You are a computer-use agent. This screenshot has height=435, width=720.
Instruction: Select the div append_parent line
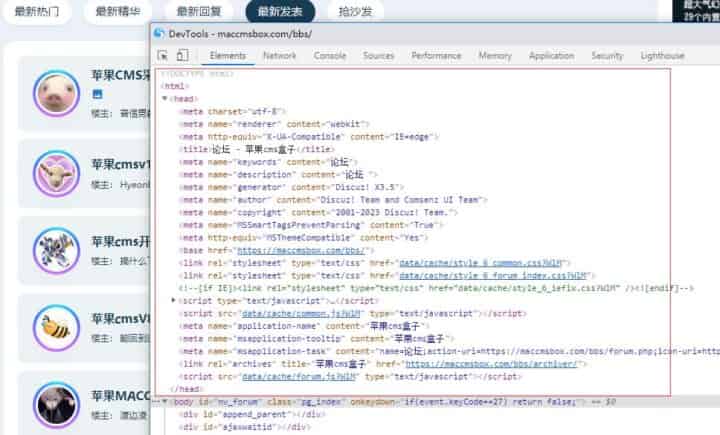(252, 414)
